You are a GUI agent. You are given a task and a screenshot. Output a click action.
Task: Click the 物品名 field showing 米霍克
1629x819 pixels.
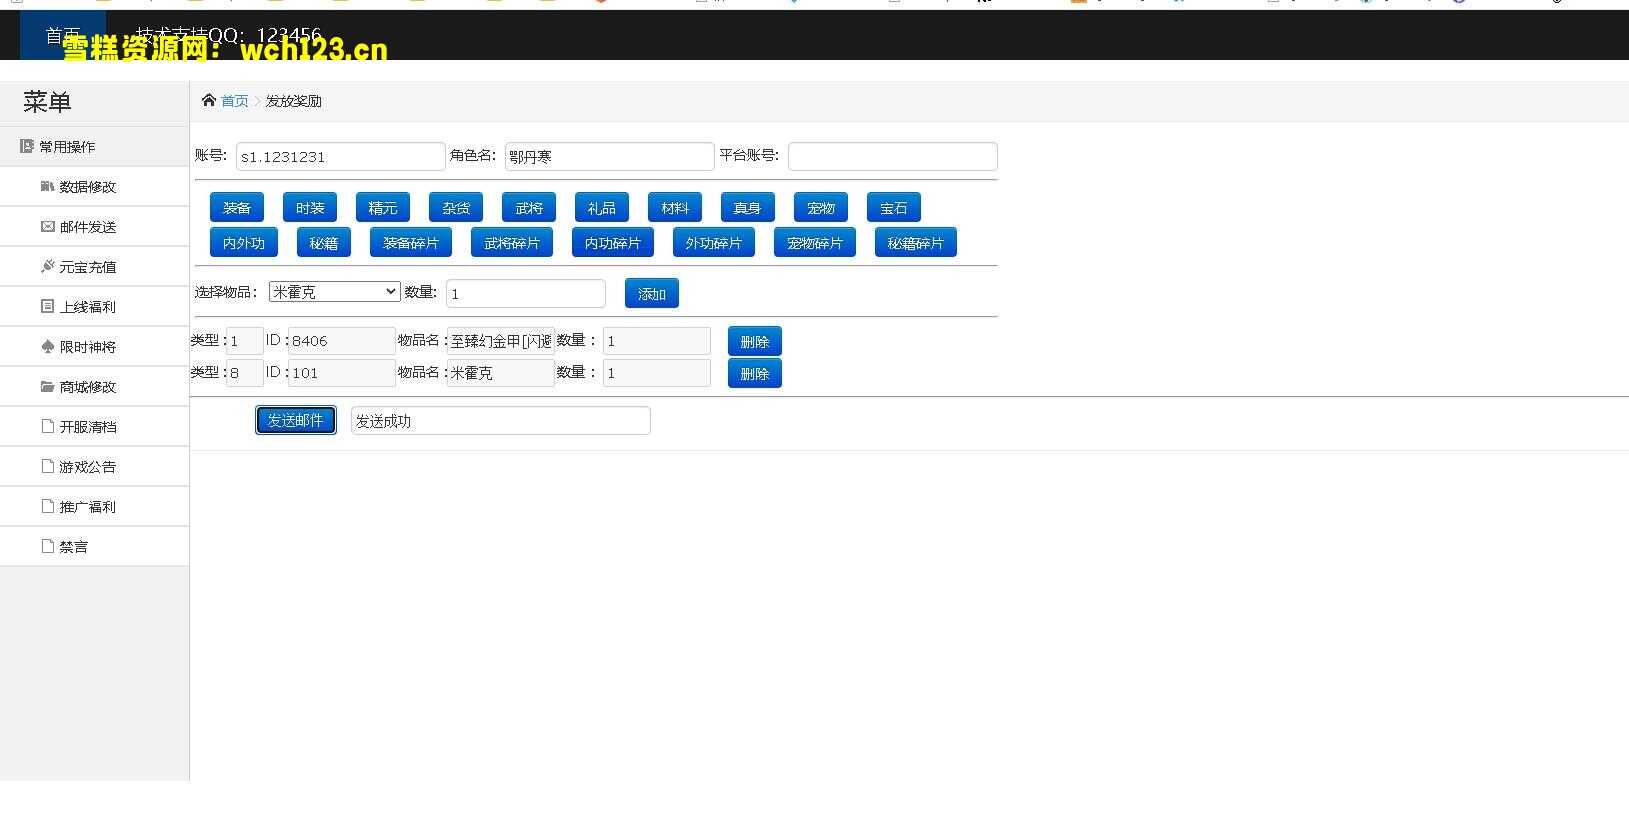pyautogui.click(x=501, y=373)
